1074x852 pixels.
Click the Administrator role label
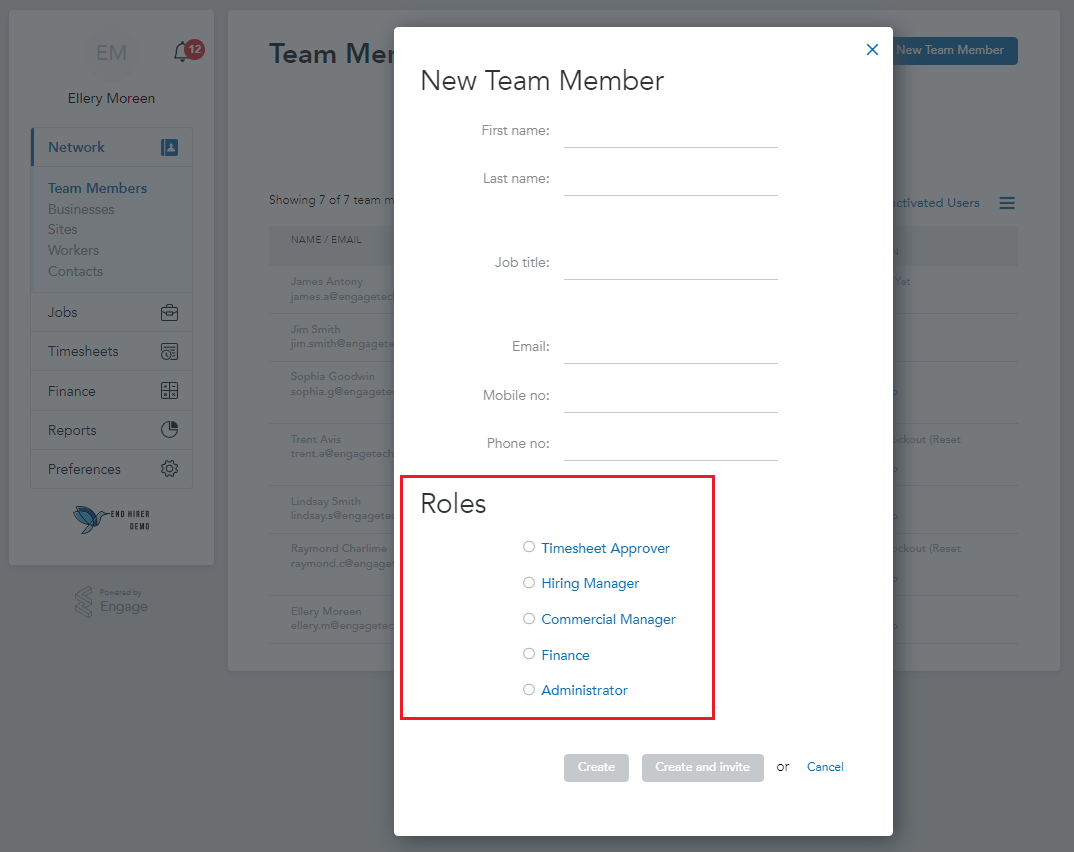[x=584, y=690]
